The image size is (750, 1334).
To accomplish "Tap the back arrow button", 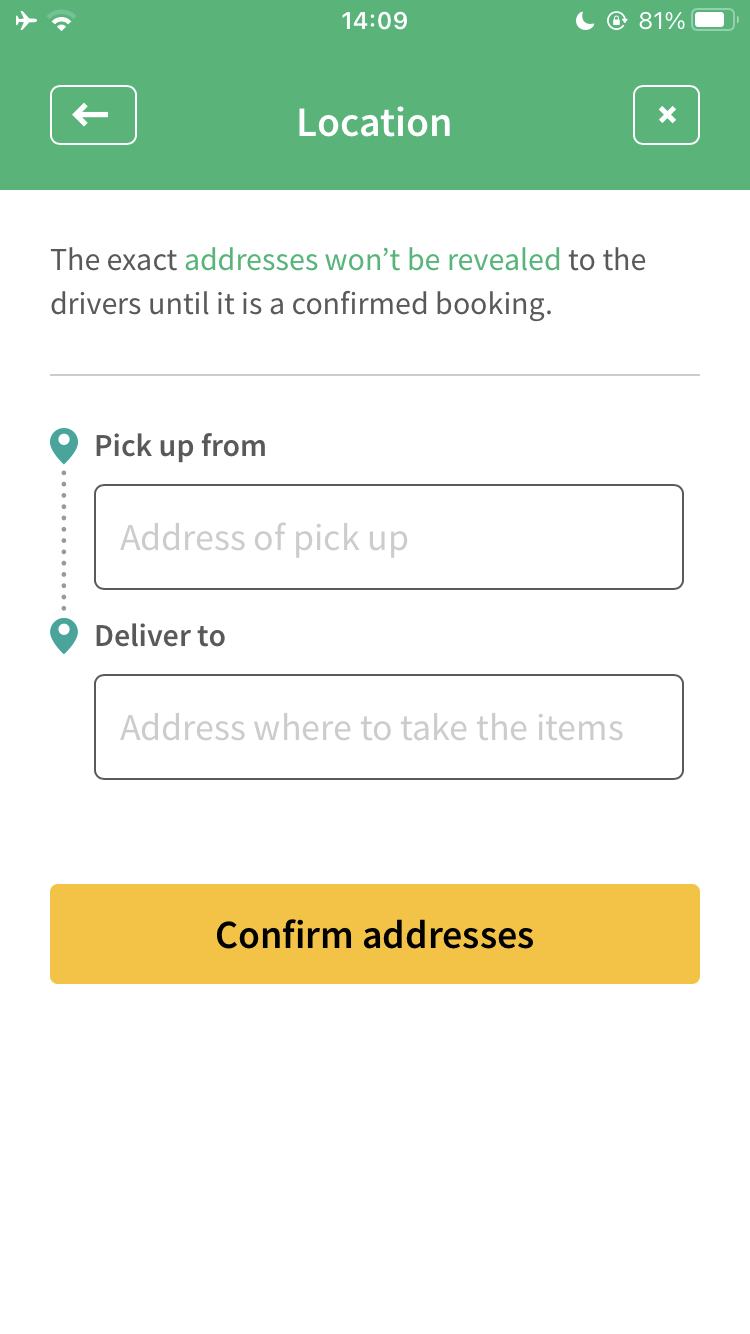I will click(x=93, y=115).
